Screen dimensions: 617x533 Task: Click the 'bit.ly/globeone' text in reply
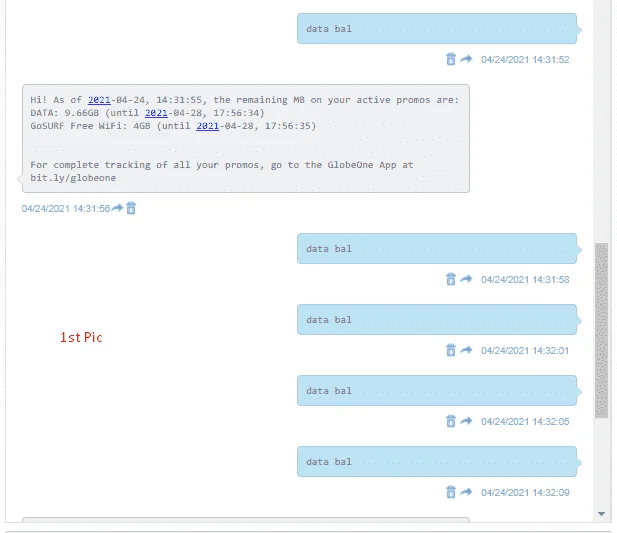73,178
